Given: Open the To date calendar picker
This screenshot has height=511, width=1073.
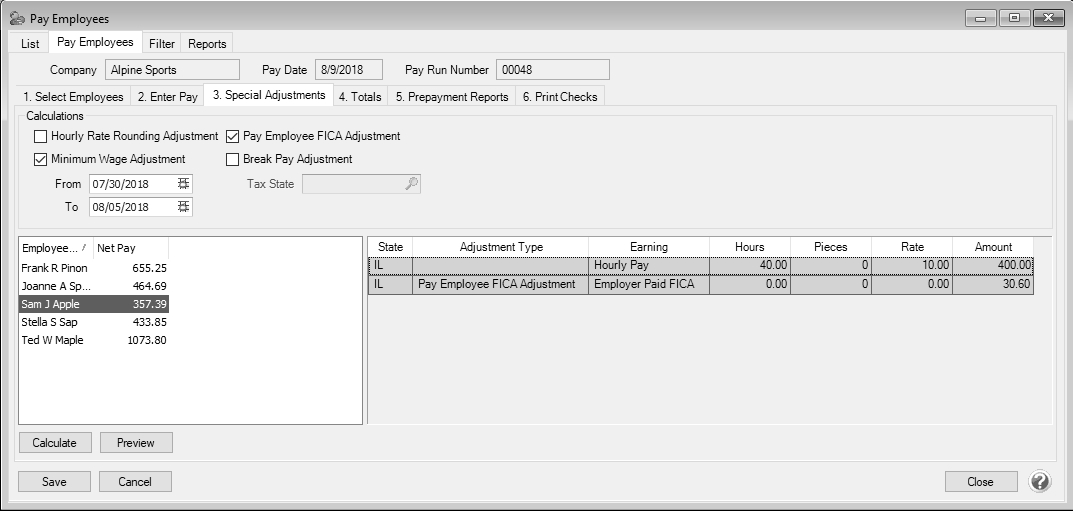Looking at the screenshot, I should 183,207.
